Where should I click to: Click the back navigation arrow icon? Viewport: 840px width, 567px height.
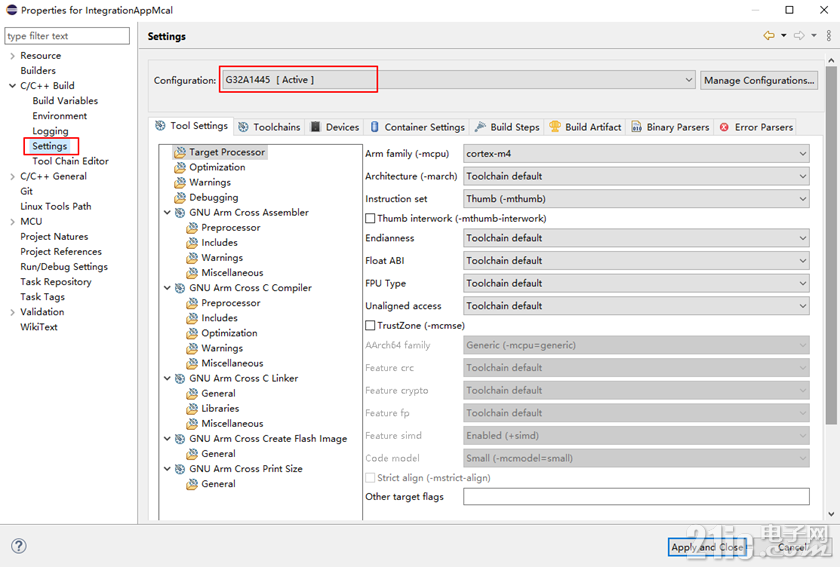click(x=769, y=36)
